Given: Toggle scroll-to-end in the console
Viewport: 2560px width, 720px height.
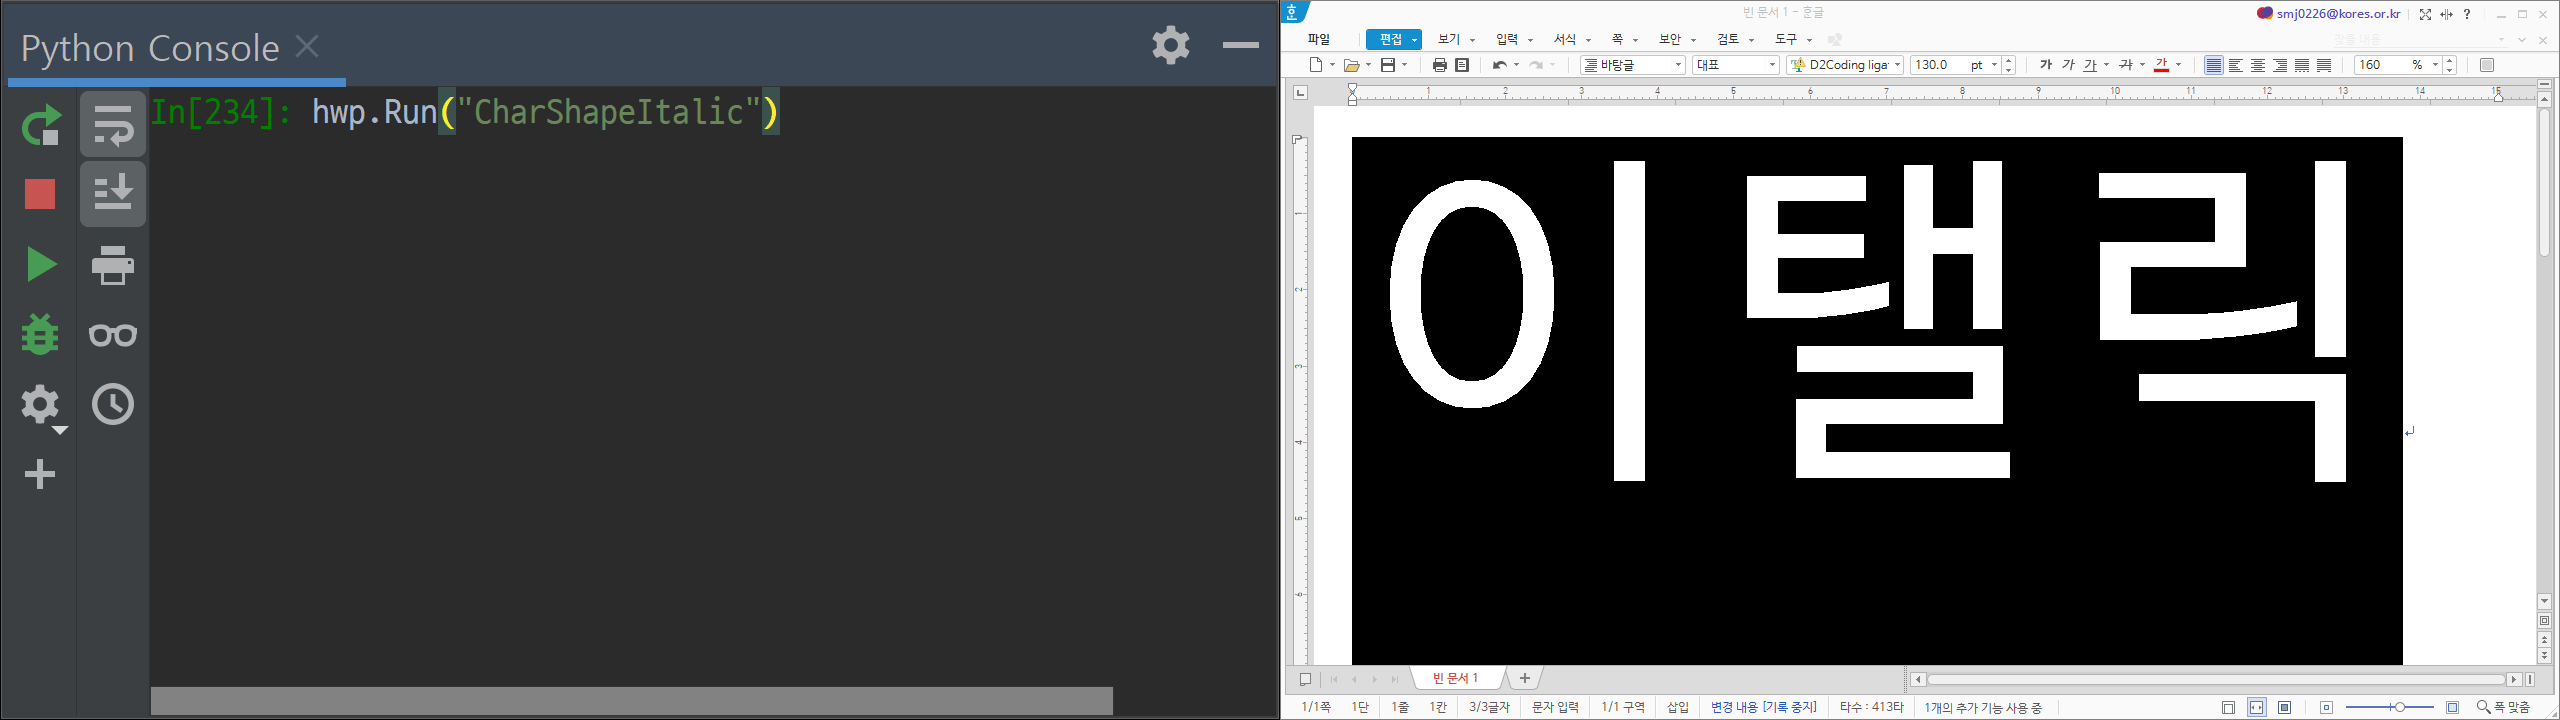Looking at the screenshot, I should pos(113,194).
